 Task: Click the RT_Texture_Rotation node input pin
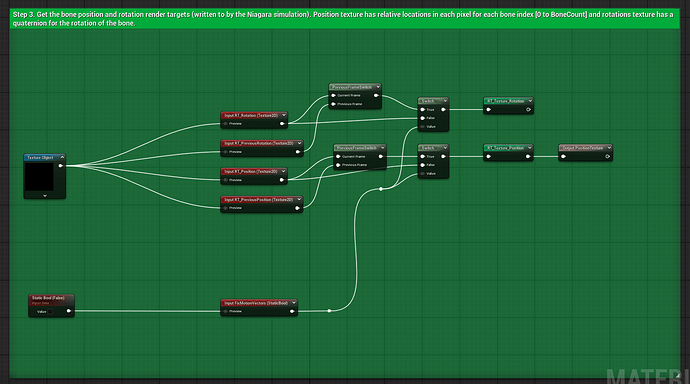488,110
